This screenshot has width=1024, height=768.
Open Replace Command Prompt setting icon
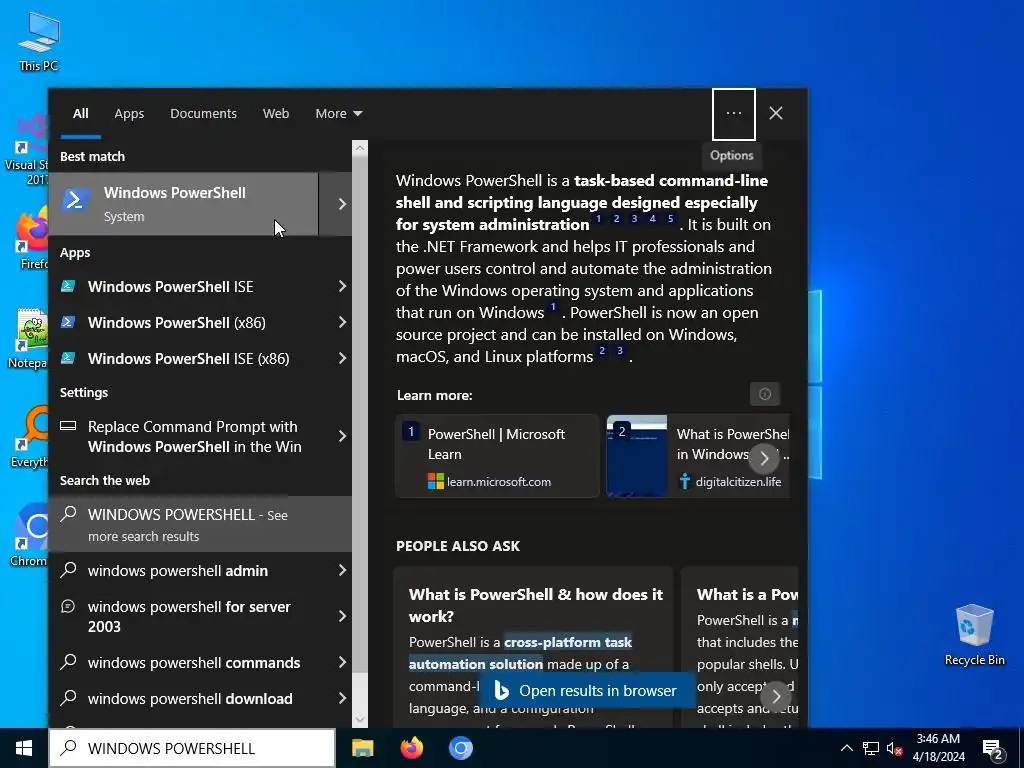pos(68,426)
